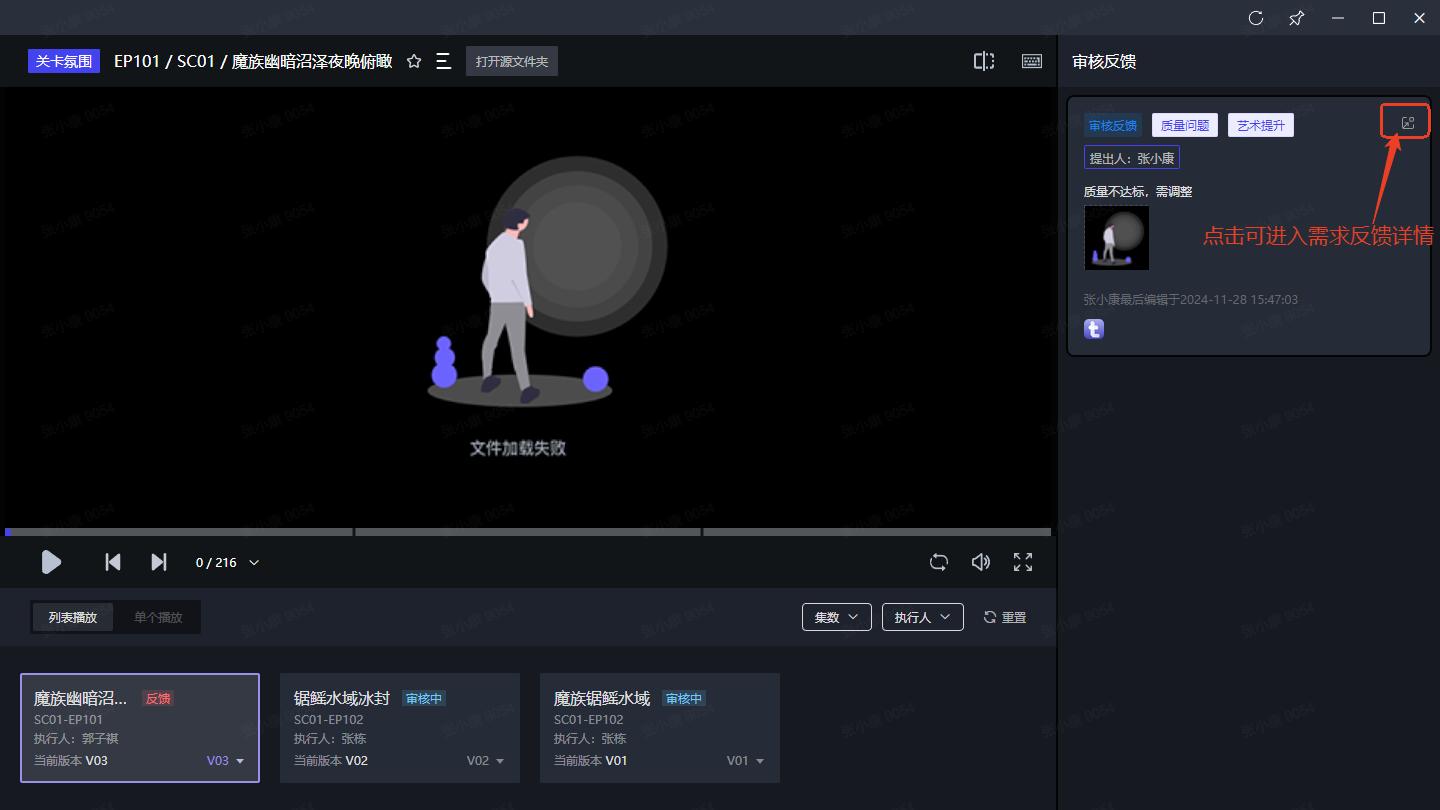Click the refresh icon in title bar
This screenshot has width=1440, height=810.
click(x=1256, y=18)
